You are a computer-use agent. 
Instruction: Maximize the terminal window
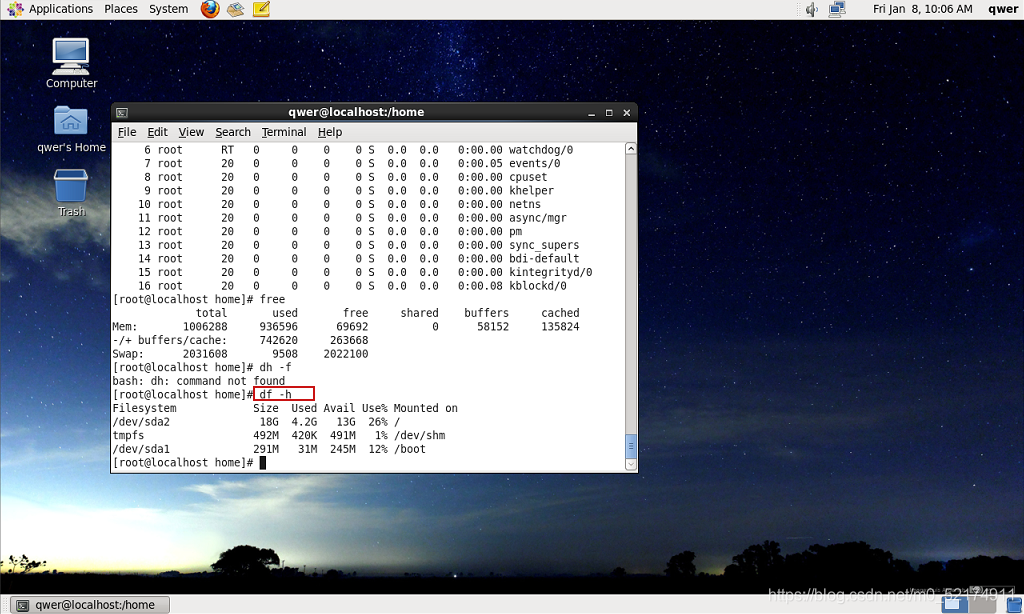tap(609, 113)
